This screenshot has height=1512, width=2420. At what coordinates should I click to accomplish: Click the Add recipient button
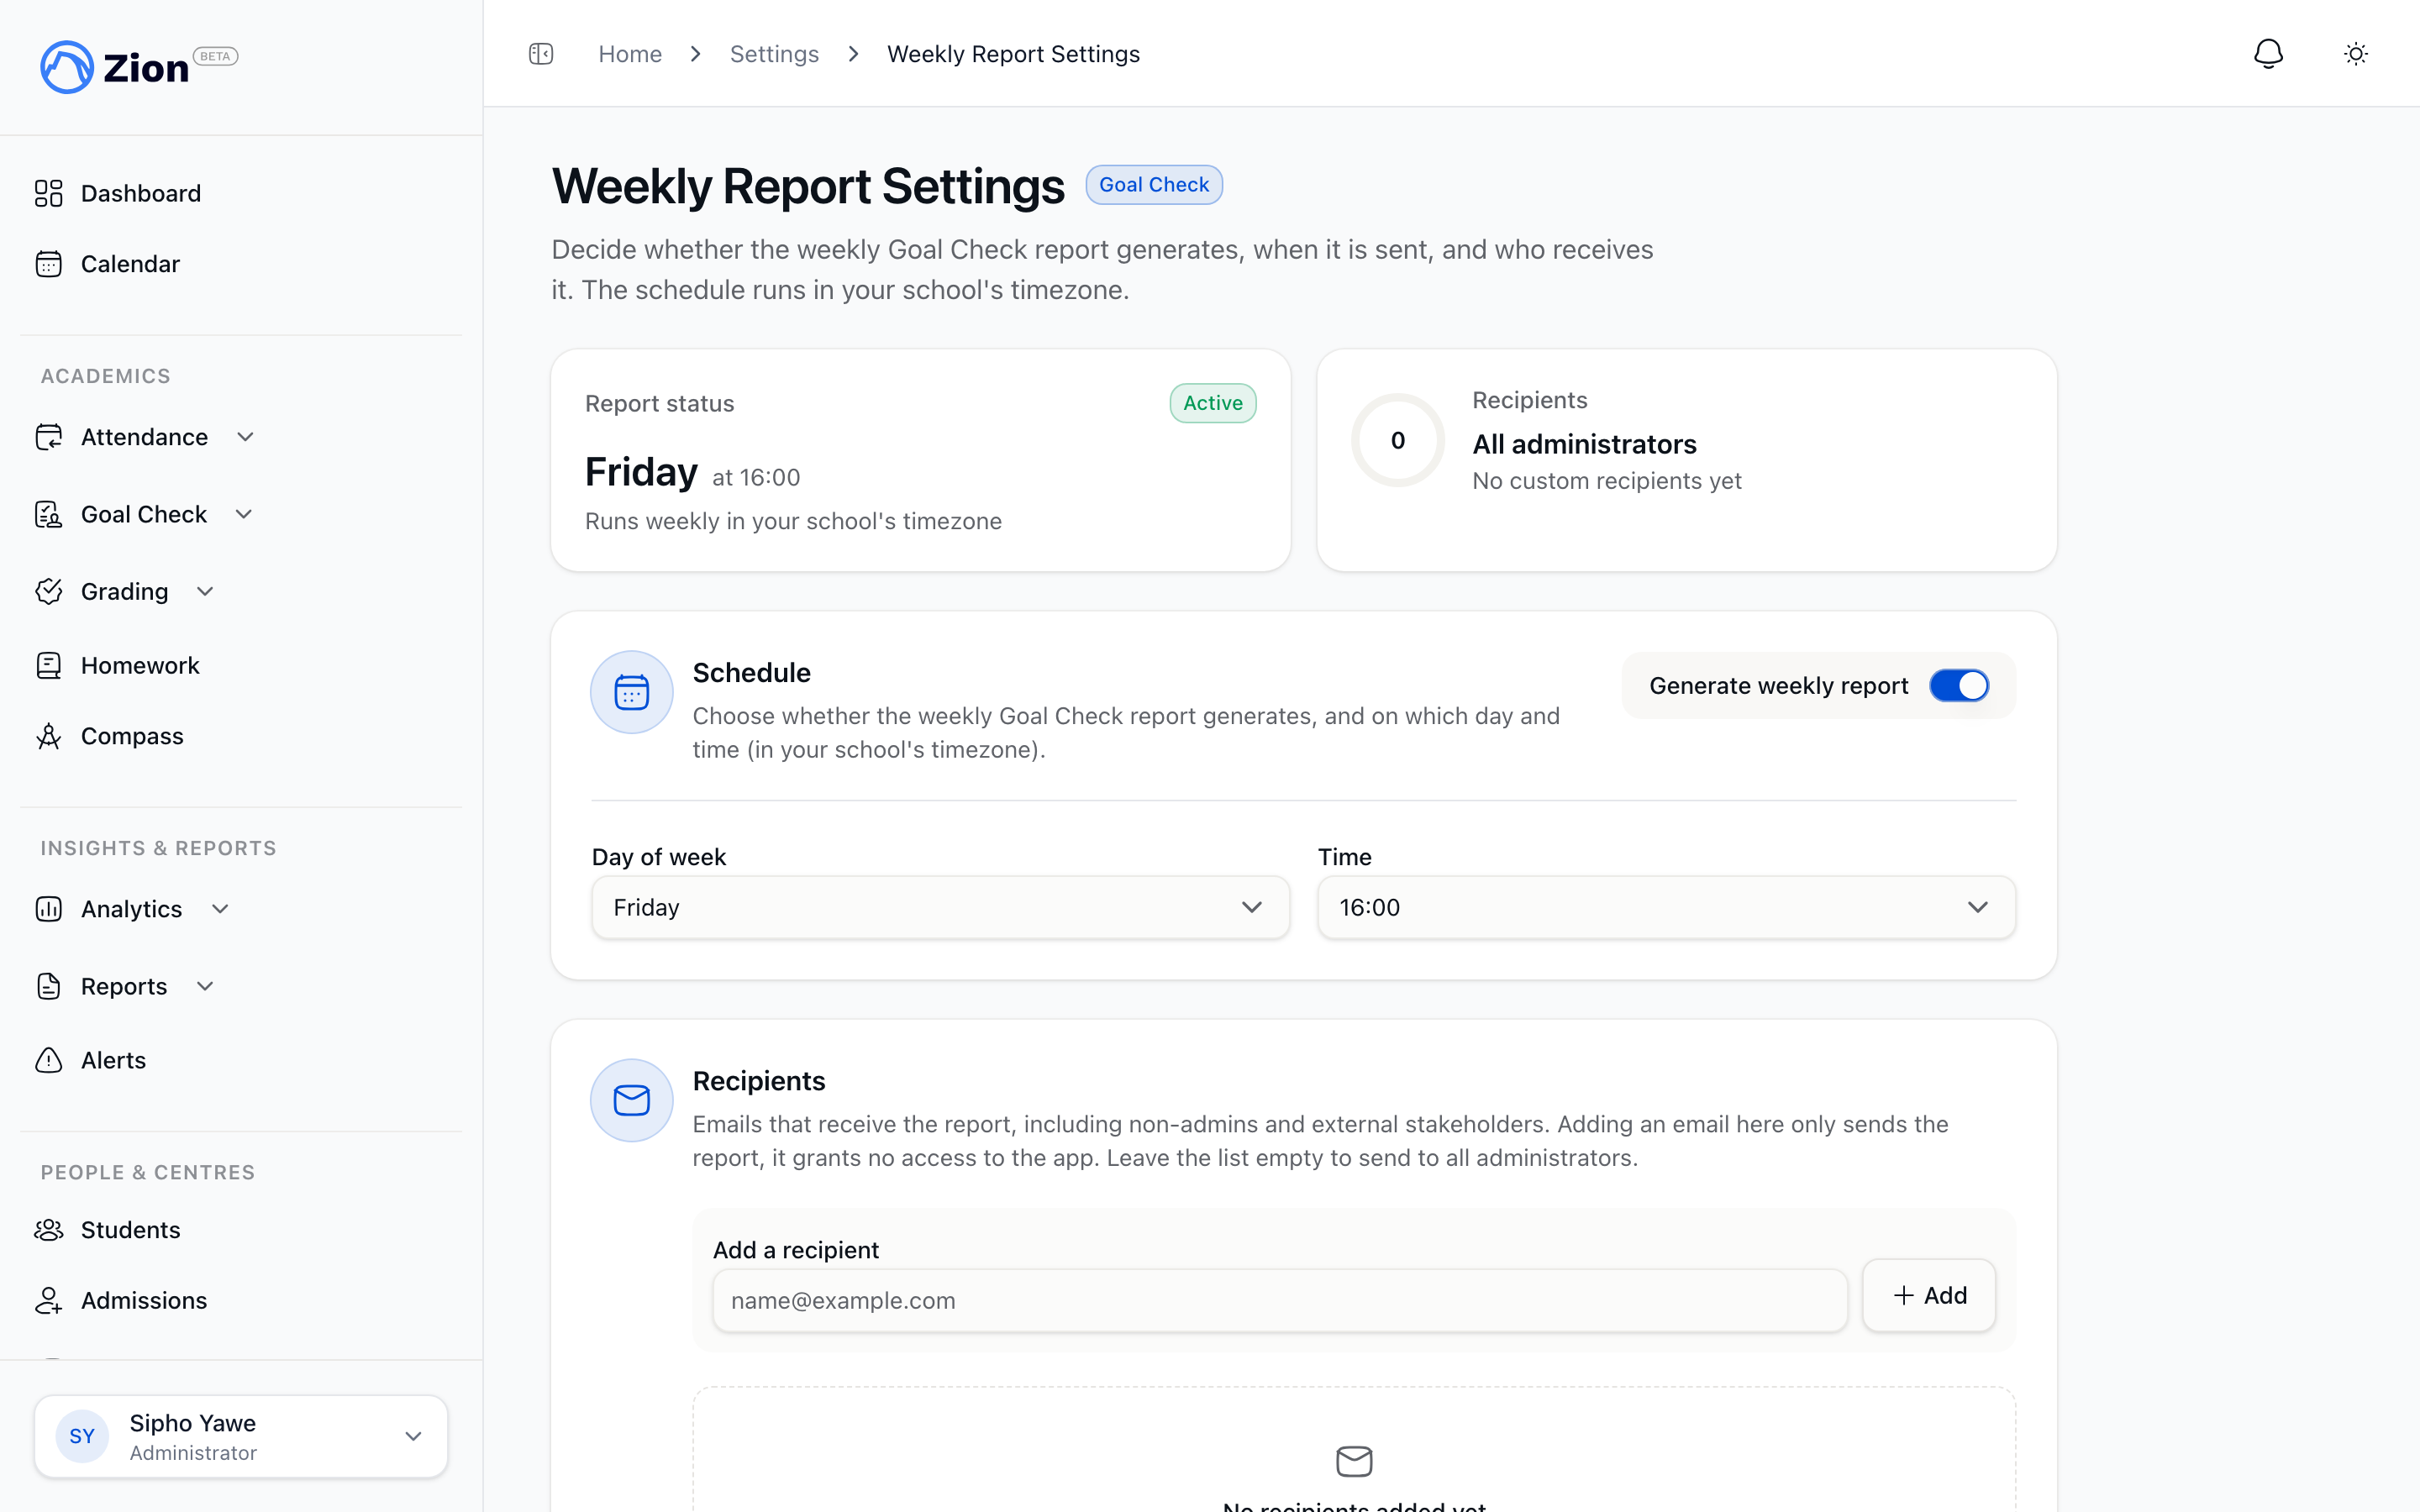(1929, 1295)
